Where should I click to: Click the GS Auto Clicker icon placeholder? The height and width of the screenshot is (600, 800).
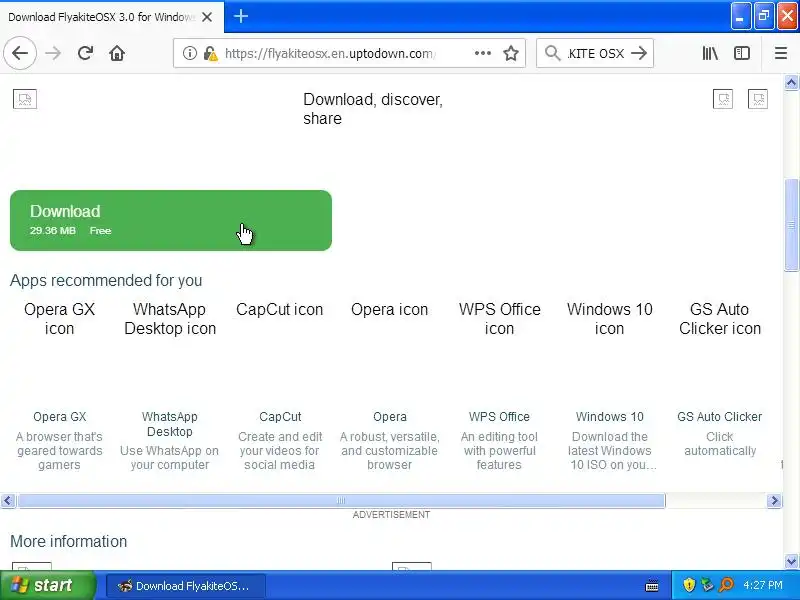[720, 318]
